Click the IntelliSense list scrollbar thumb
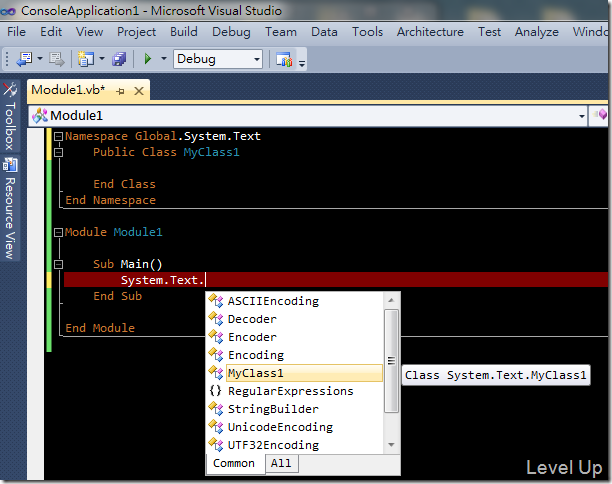This screenshot has width=612, height=484. point(391,361)
